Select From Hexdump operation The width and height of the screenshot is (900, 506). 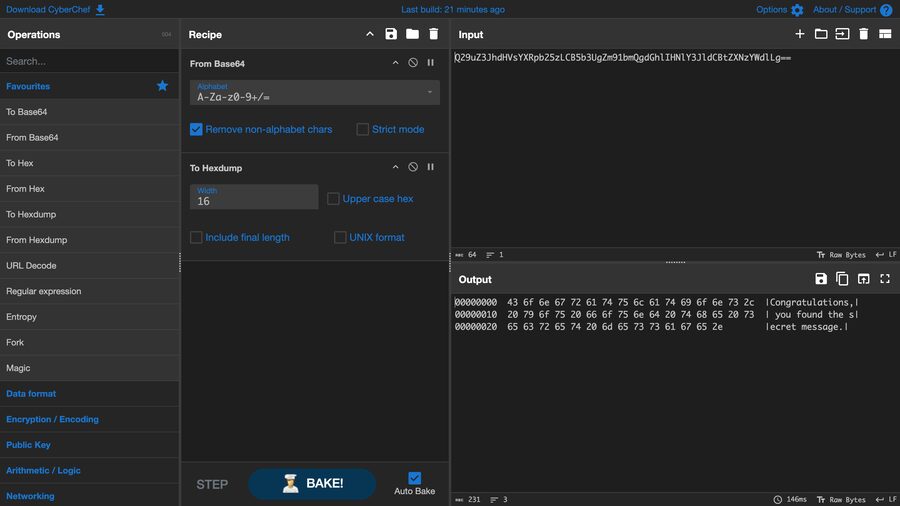[90, 240]
